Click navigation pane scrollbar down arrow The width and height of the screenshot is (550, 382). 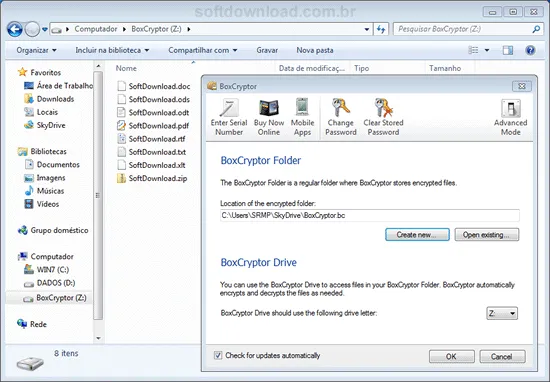point(99,338)
